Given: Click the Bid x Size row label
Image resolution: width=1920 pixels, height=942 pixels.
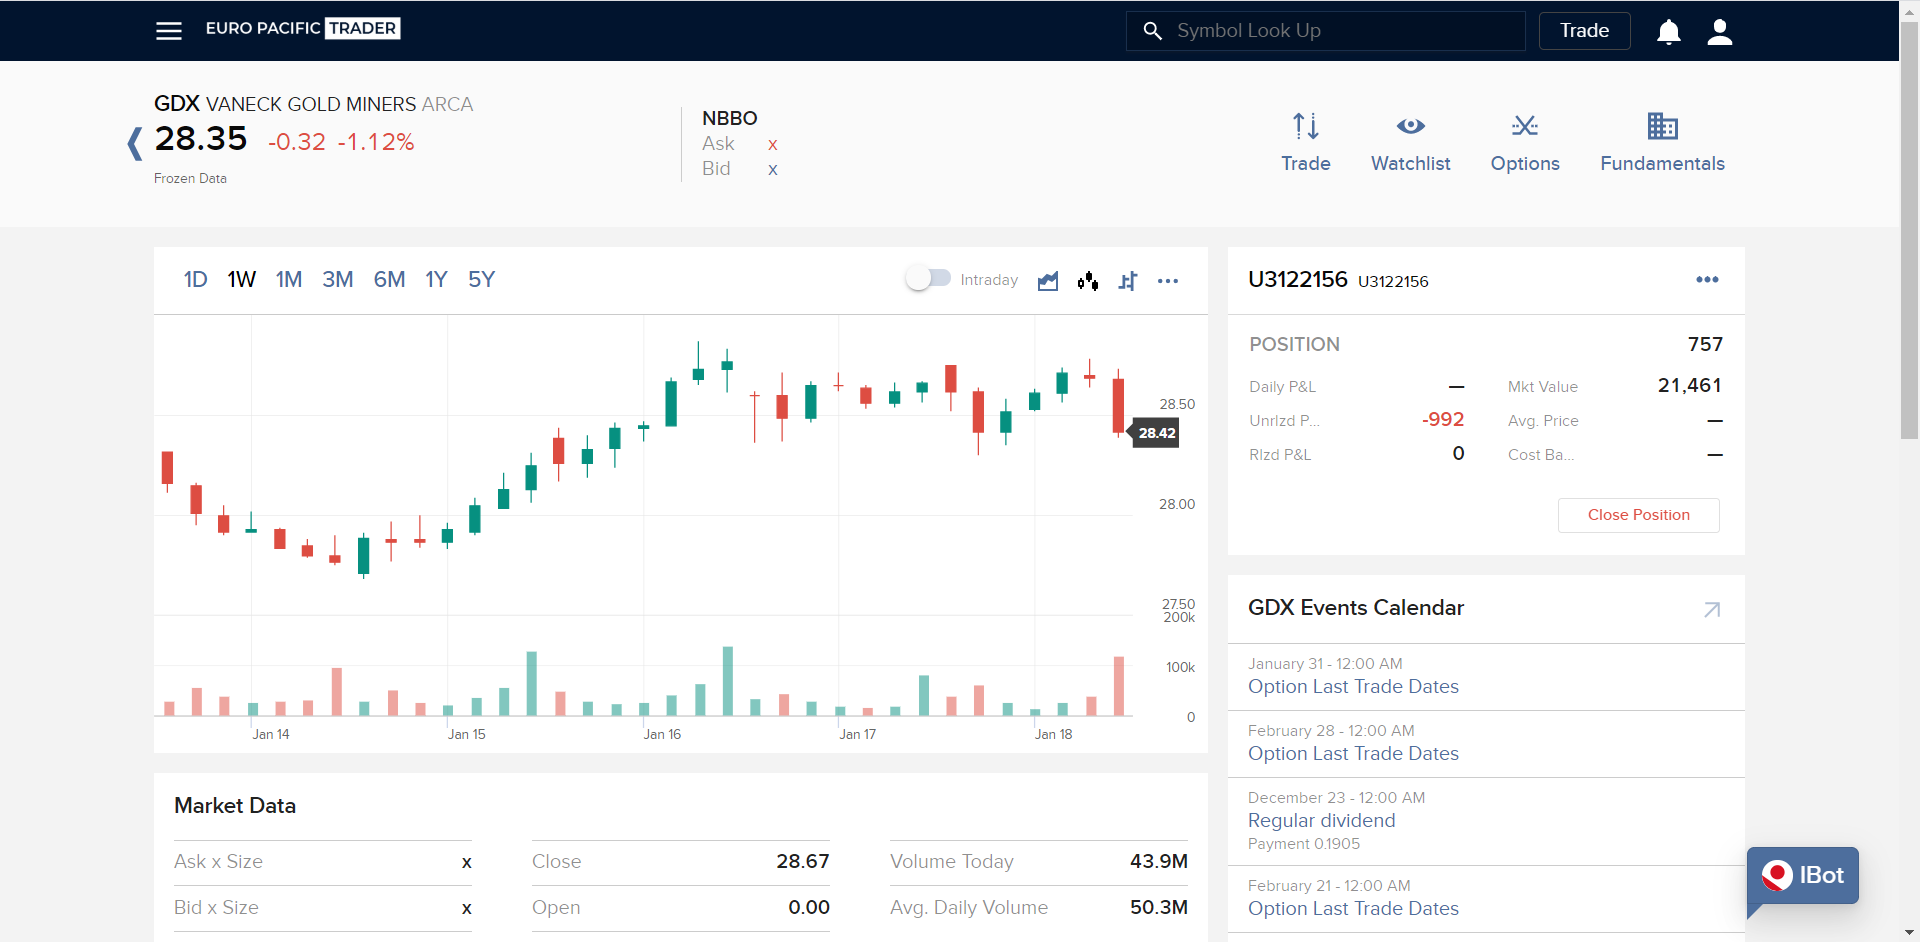Looking at the screenshot, I should tap(216, 908).
